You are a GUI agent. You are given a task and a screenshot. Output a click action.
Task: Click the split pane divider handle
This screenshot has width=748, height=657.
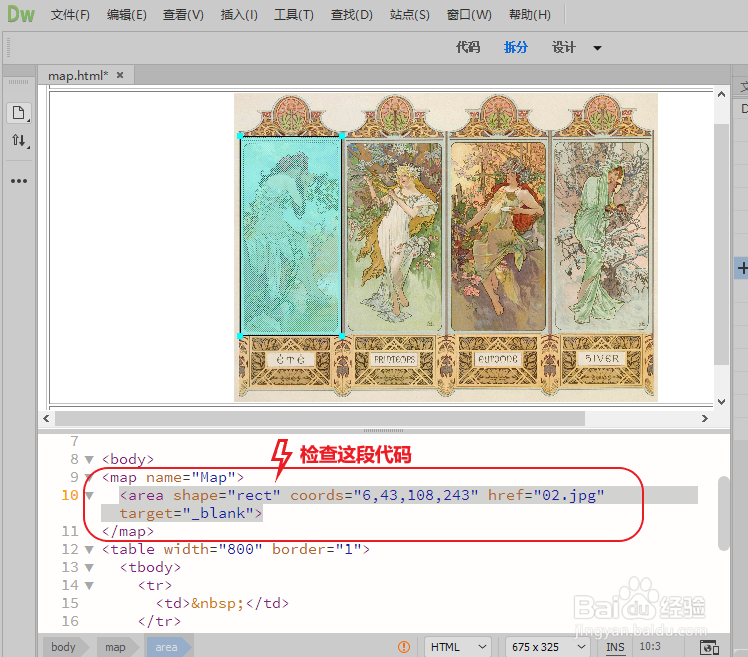point(384,430)
